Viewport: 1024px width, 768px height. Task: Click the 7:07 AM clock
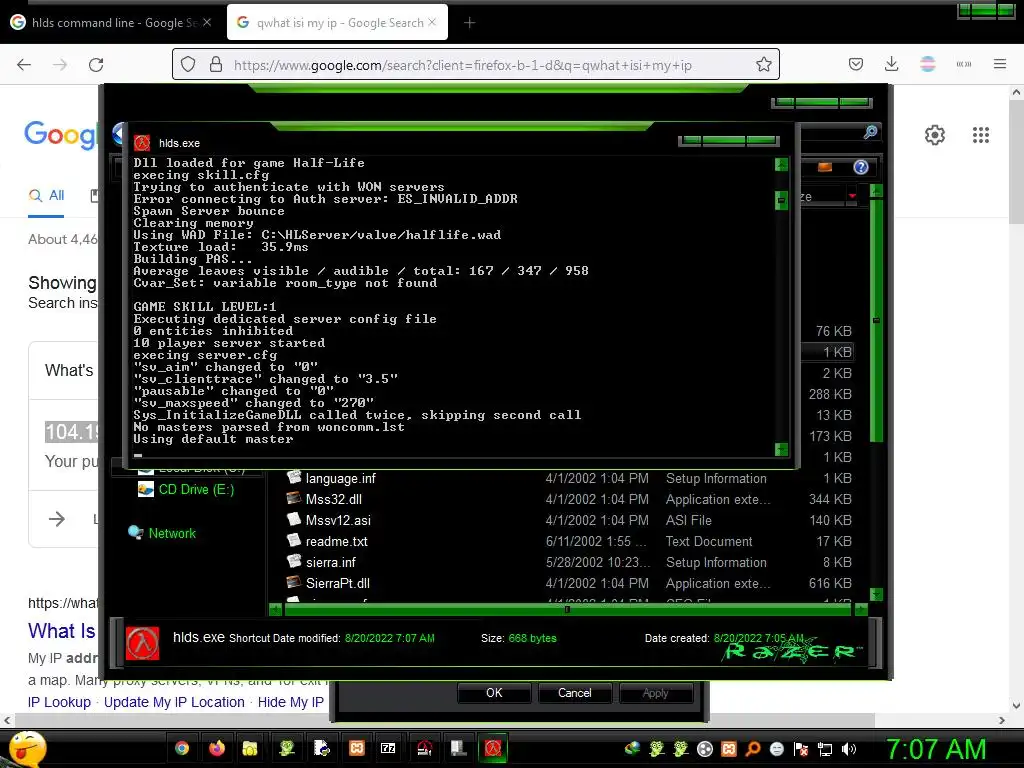pyautogui.click(x=936, y=750)
